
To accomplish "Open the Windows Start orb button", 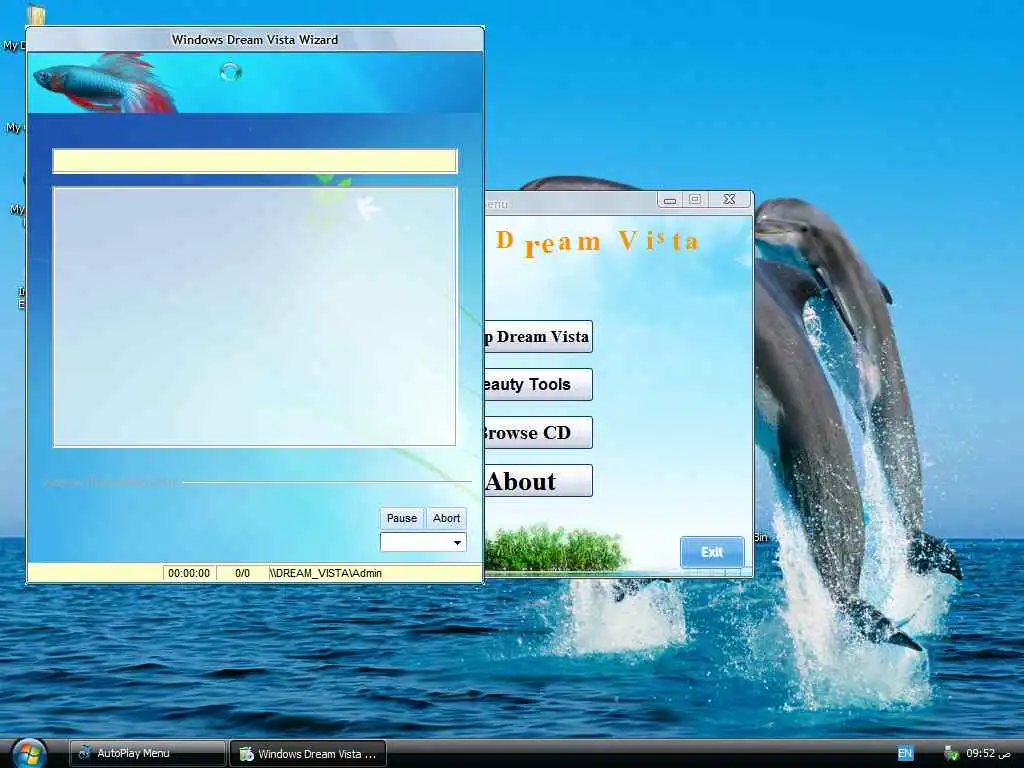I will pyautogui.click(x=28, y=754).
